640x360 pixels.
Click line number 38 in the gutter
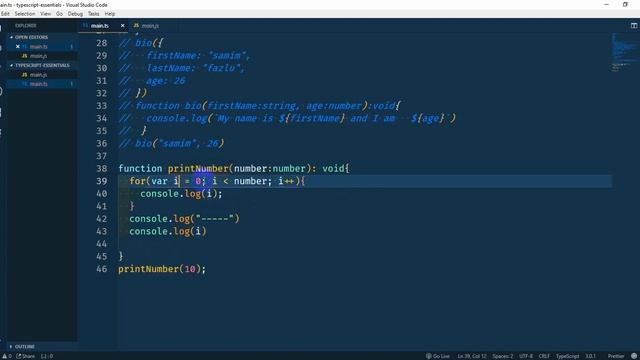pos(102,169)
